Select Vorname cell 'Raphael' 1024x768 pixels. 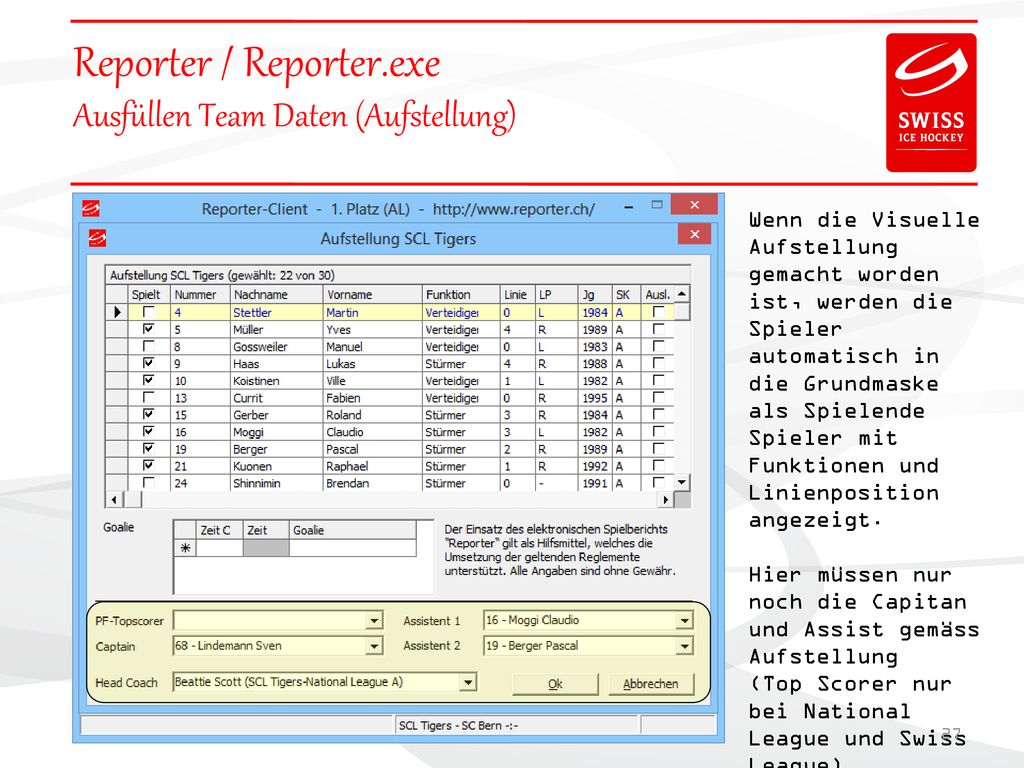point(372,466)
